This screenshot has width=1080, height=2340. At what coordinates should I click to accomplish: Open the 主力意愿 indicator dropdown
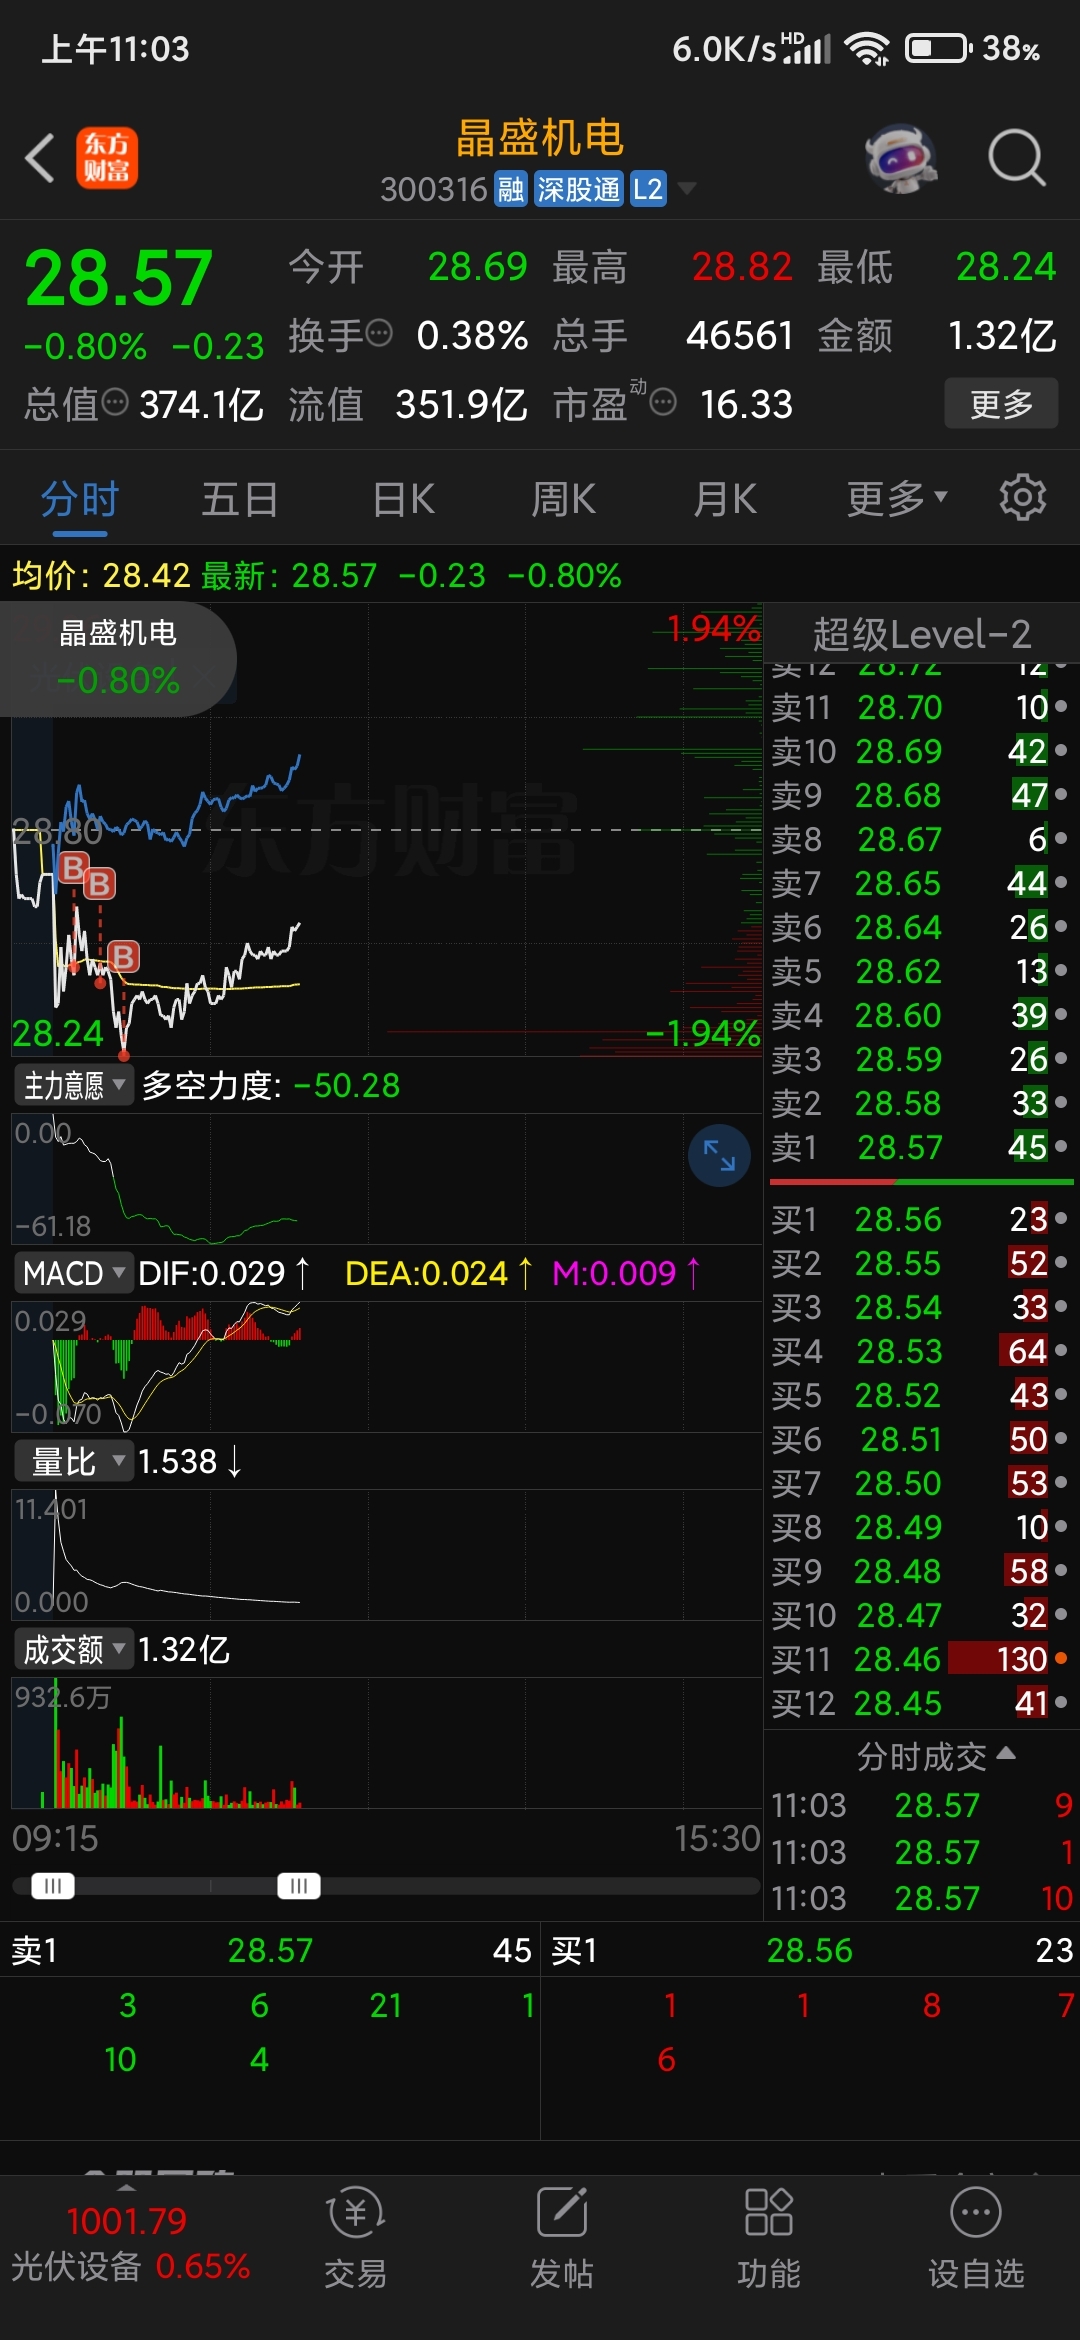(x=73, y=1085)
